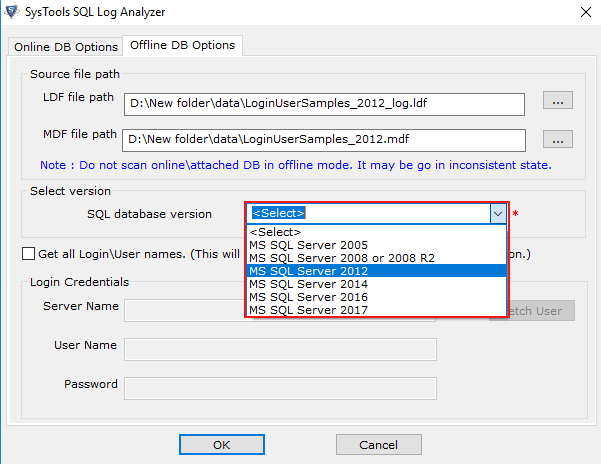The image size is (601, 464).
Task: Confirm with the OK button
Action: pyautogui.click(x=222, y=444)
